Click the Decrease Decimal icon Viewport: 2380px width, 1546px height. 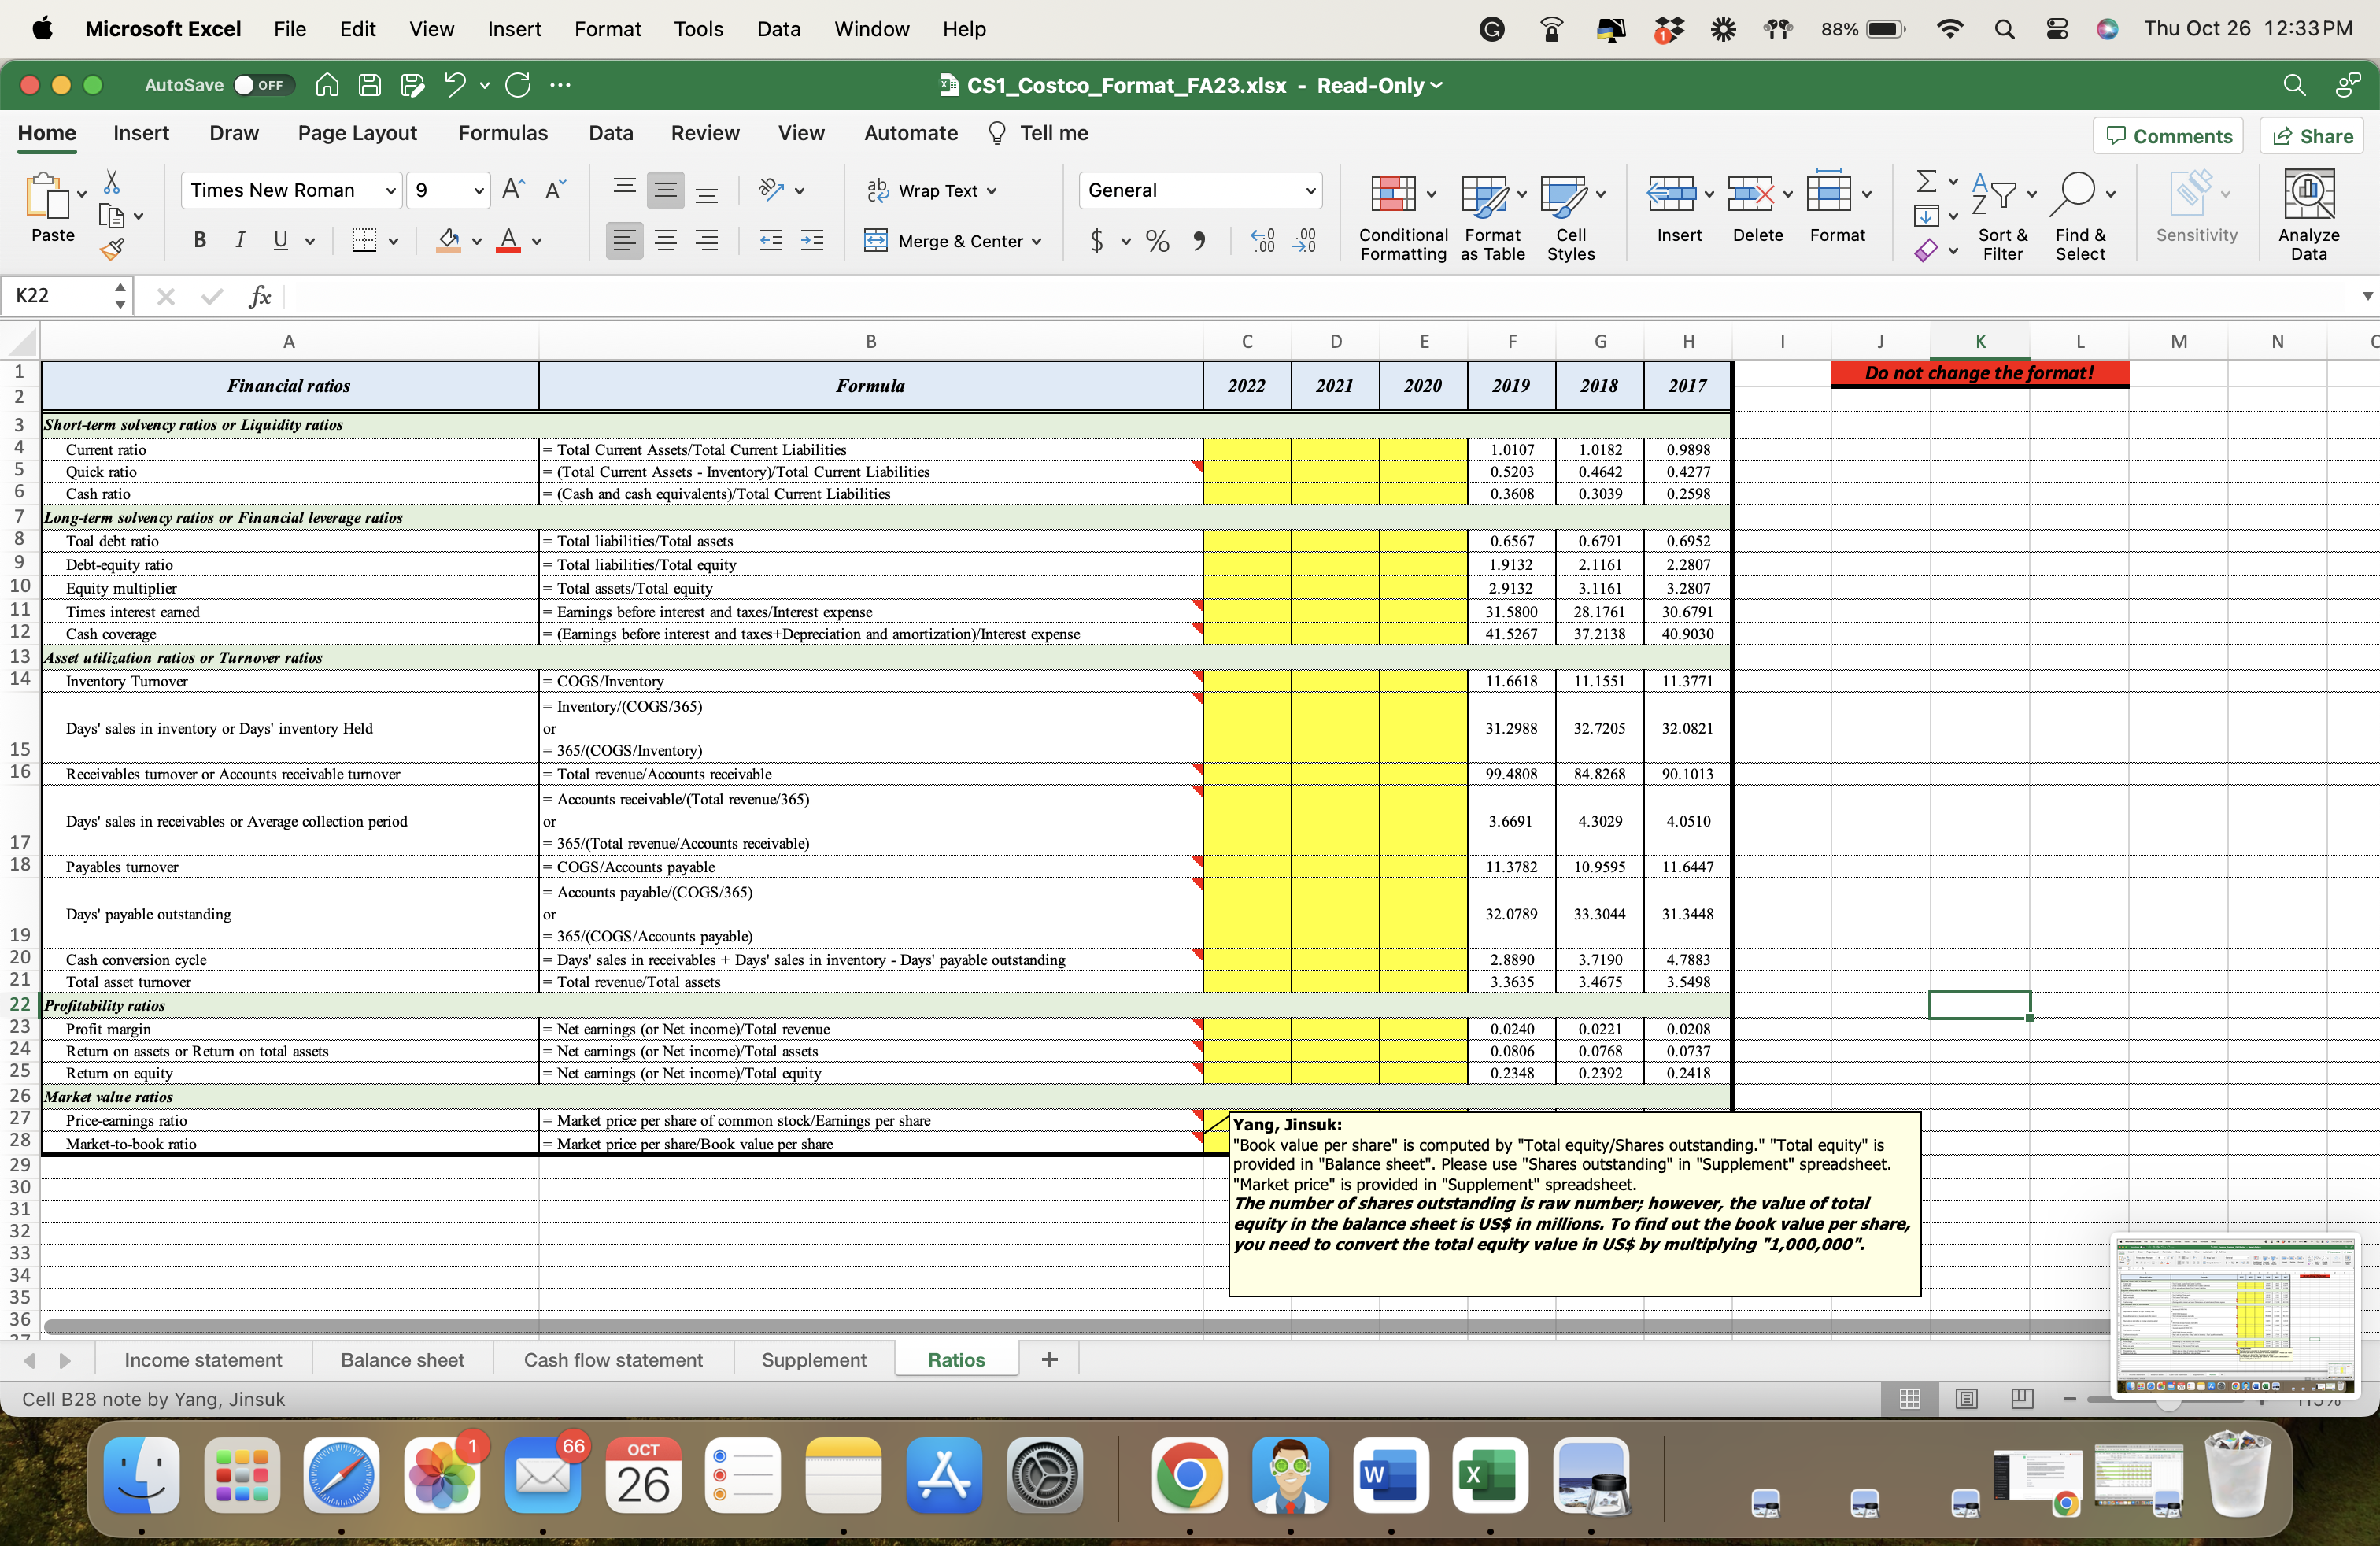[x=1304, y=240]
